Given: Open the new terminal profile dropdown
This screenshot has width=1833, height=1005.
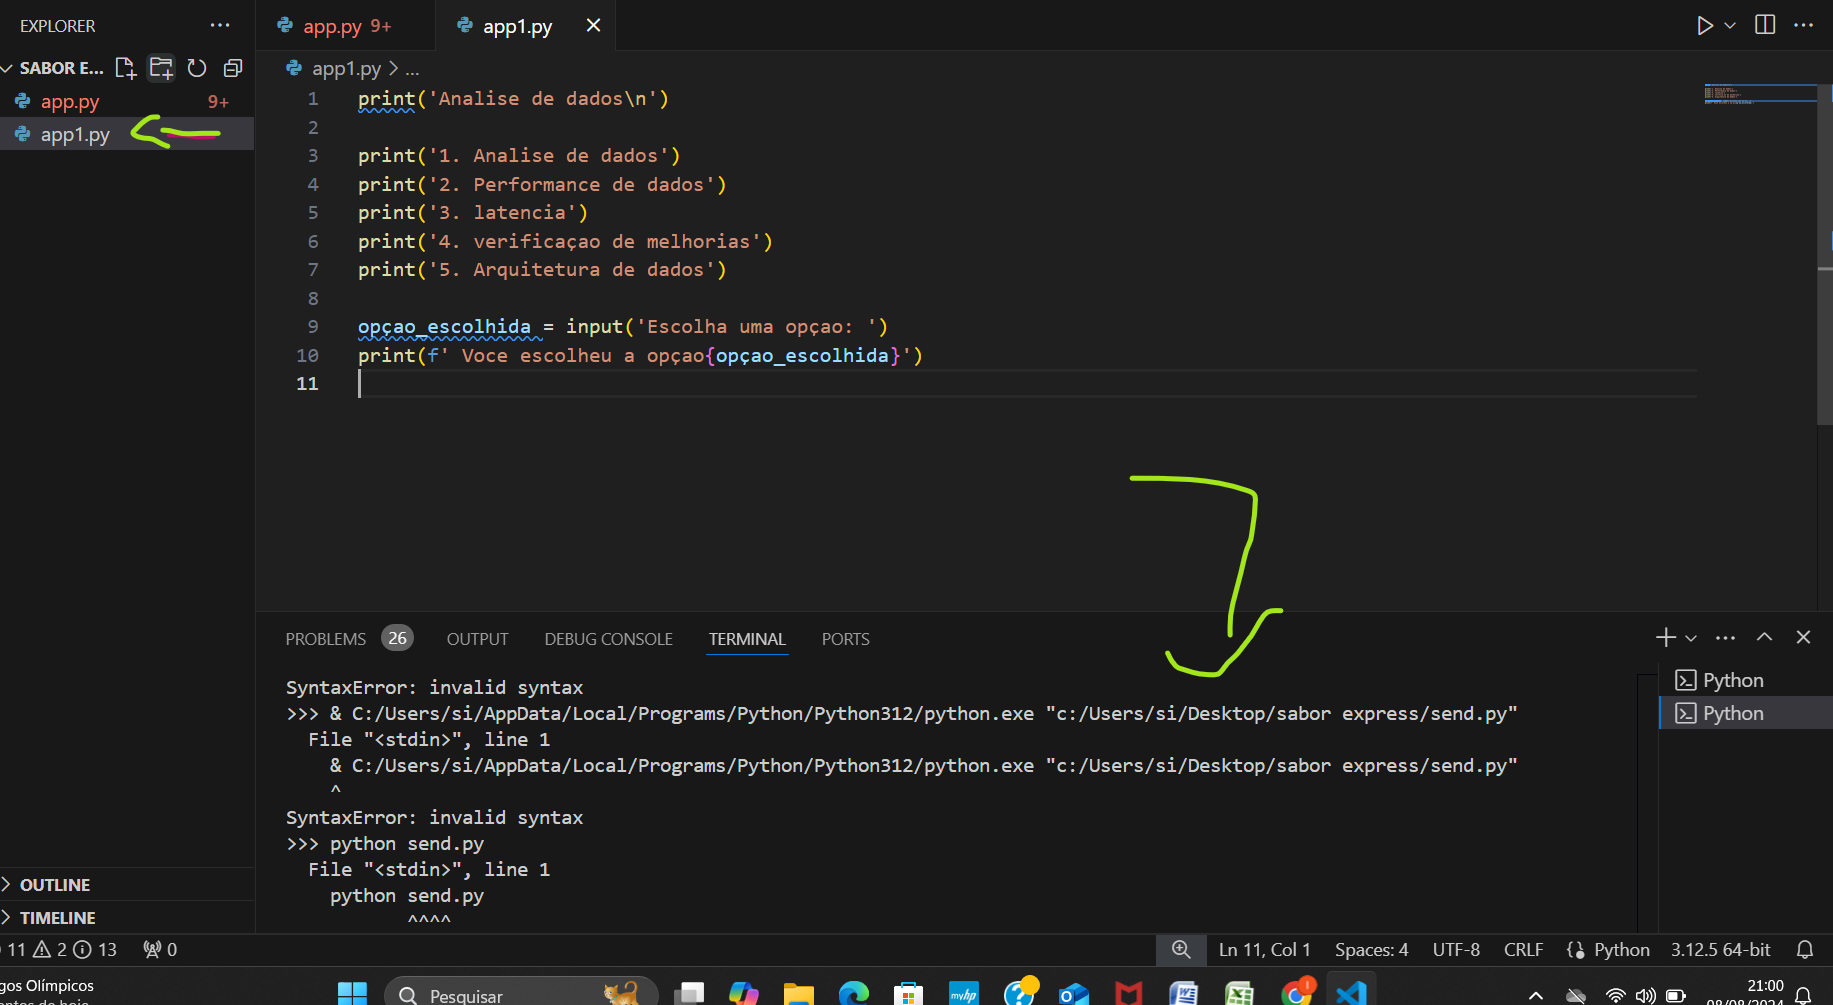Looking at the screenshot, I should click(x=1691, y=638).
